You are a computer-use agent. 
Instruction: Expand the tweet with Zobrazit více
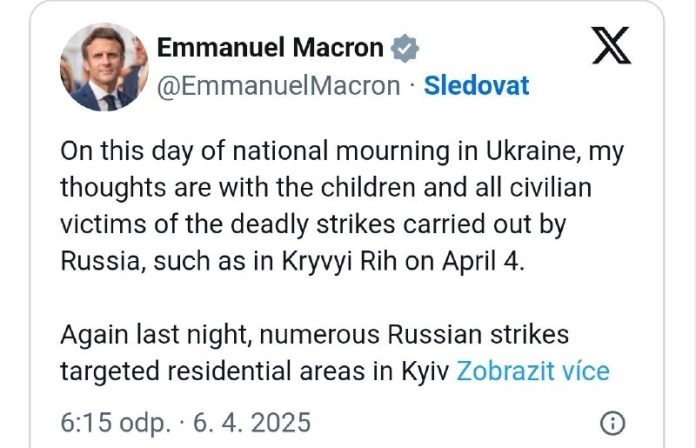point(532,371)
